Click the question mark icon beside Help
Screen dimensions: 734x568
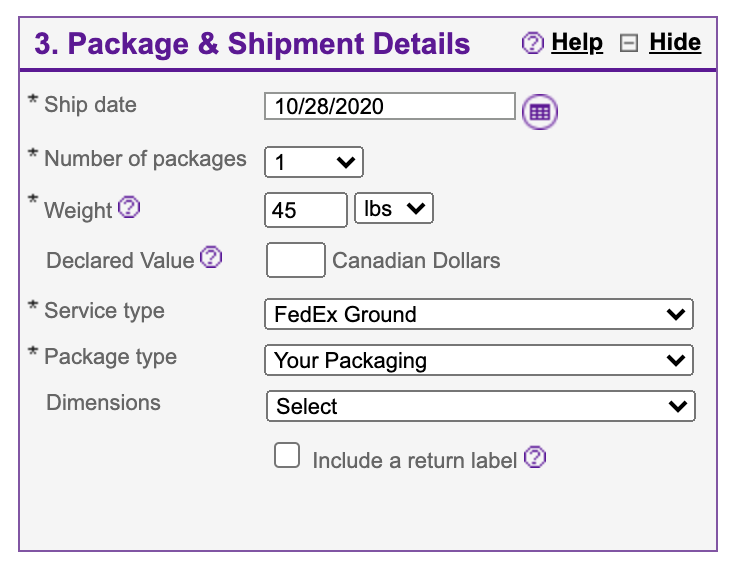533,43
